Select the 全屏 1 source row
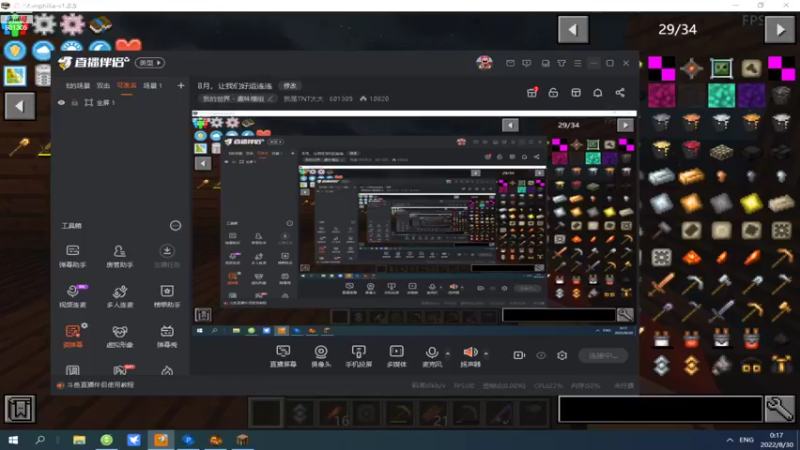The height and width of the screenshot is (450, 800). pos(121,102)
